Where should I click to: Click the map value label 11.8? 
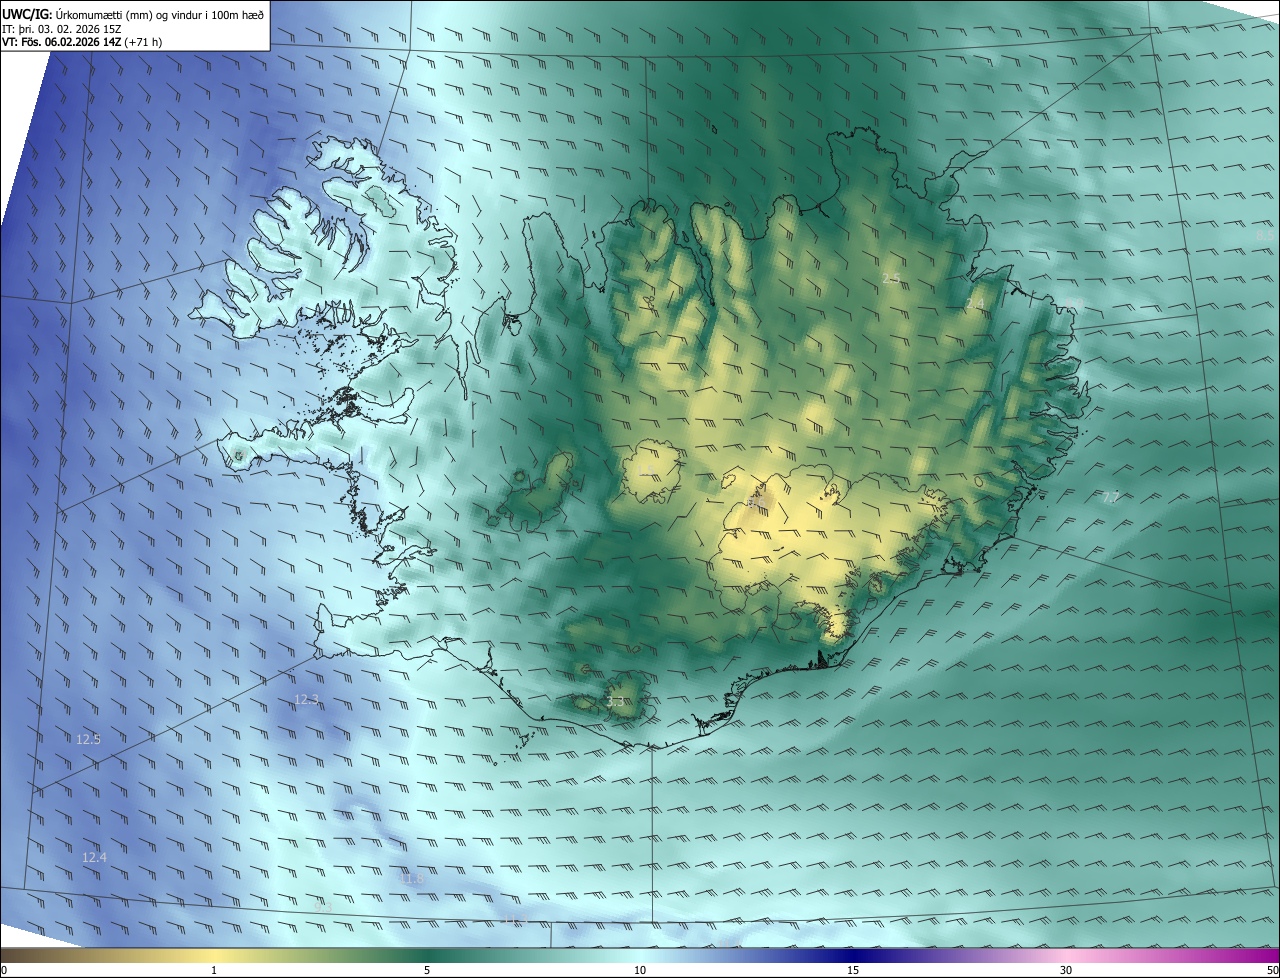click(x=412, y=879)
